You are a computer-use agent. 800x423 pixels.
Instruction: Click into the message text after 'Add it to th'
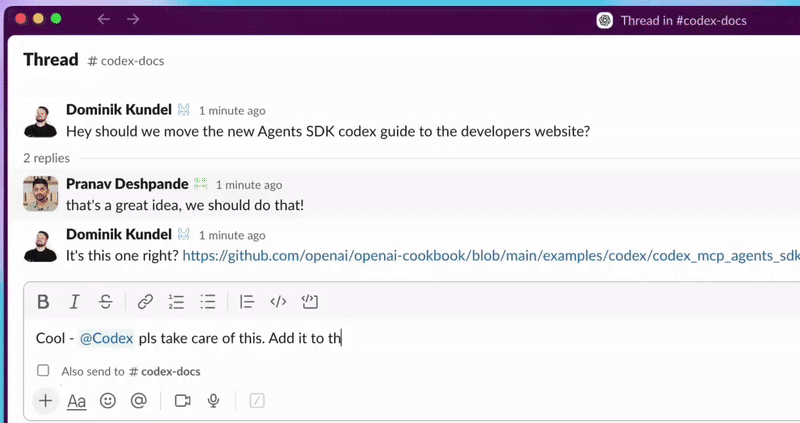tap(343, 338)
